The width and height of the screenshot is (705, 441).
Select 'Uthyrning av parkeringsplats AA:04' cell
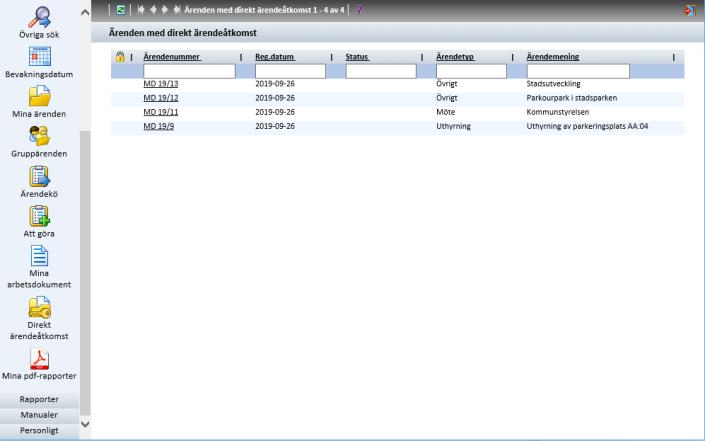(587, 127)
